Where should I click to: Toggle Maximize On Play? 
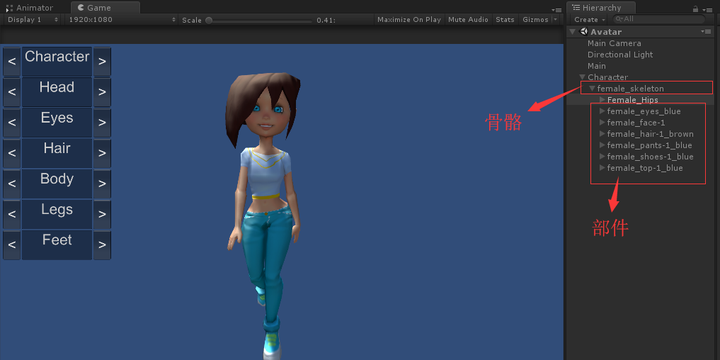click(409, 20)
